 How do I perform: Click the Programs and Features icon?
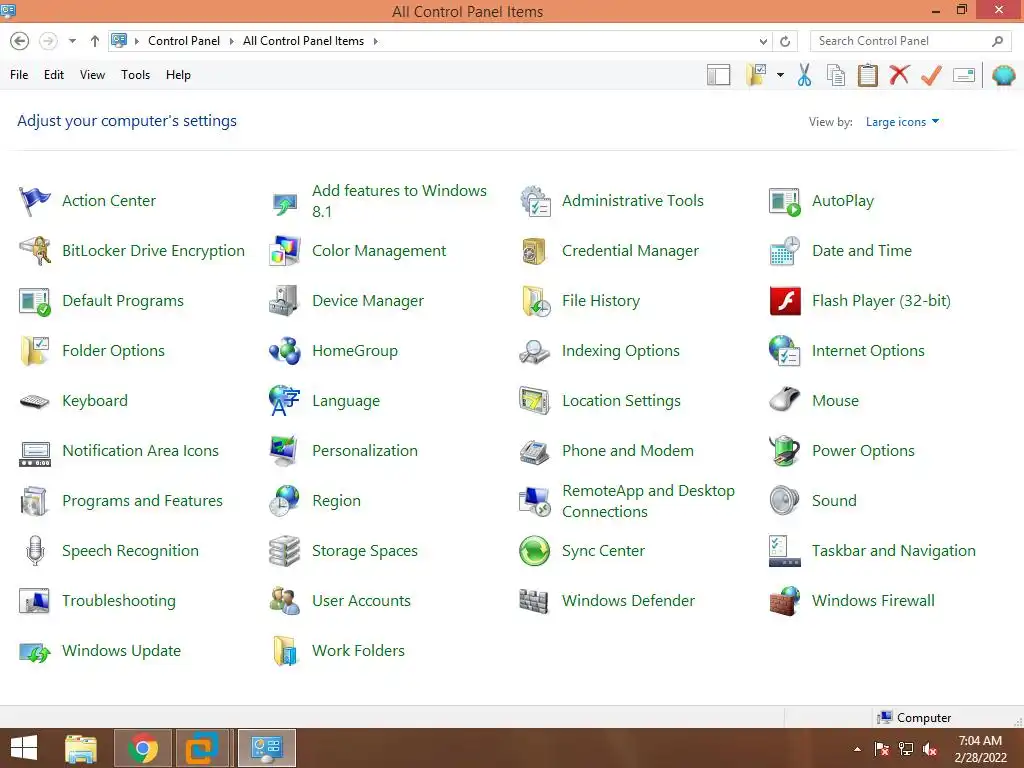[x=35, y=501]
